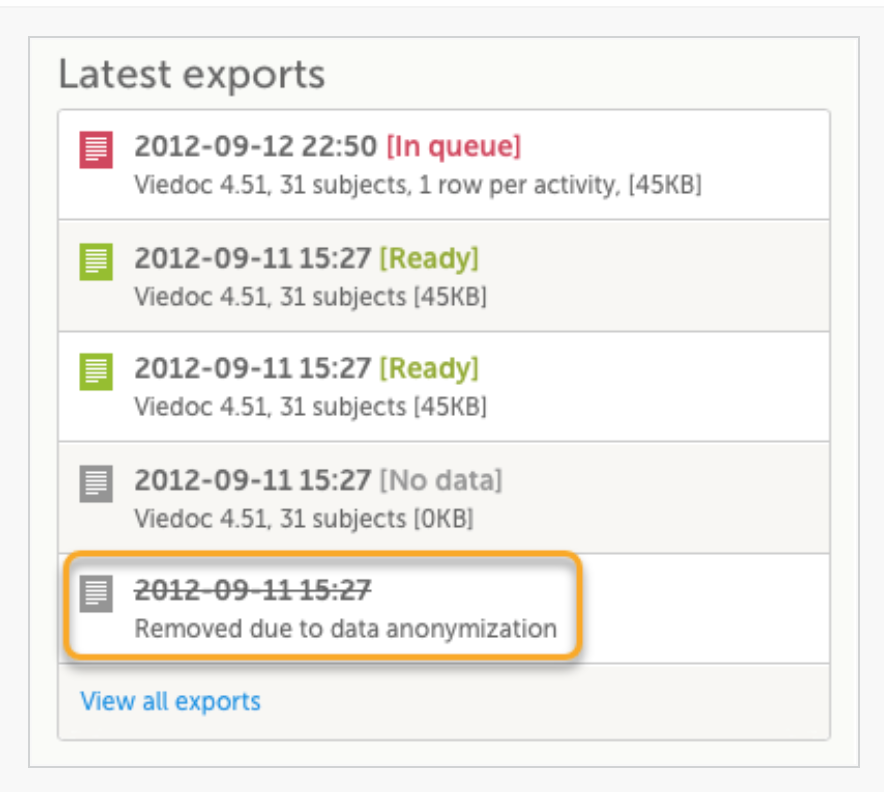Click the upper Ready export's 45KB details line
This screenshot has height=792, width=884.
tap(310, 297)
